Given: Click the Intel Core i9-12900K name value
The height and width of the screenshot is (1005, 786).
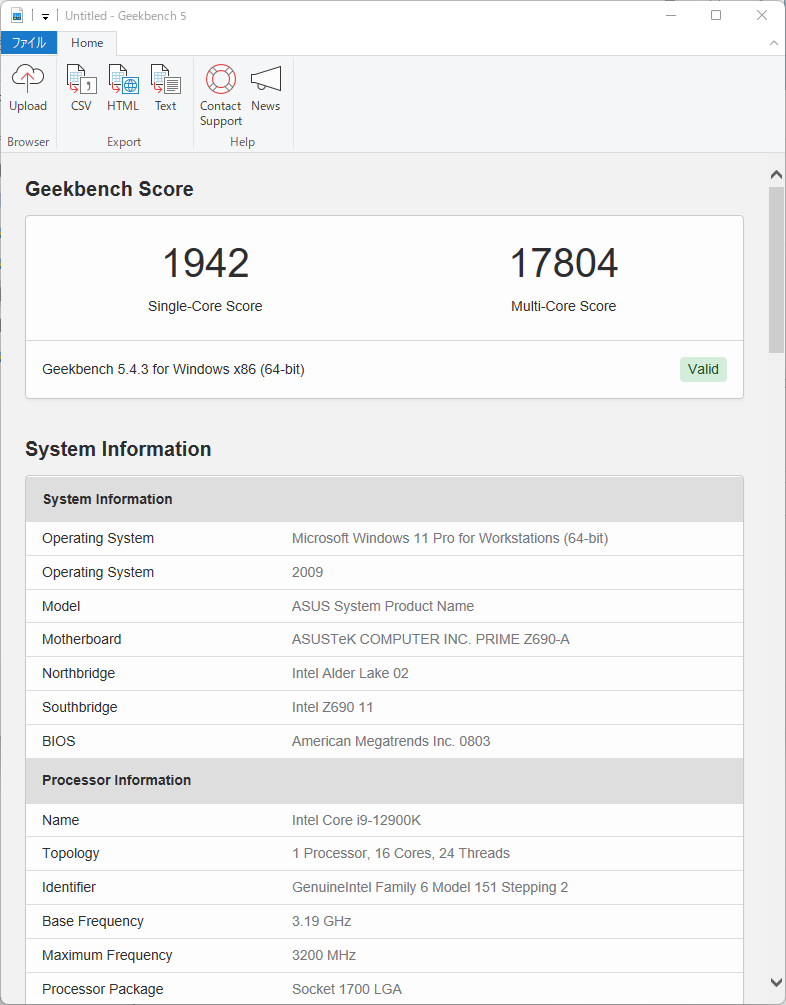Looking at the screenshot, I should pos(356,820).
